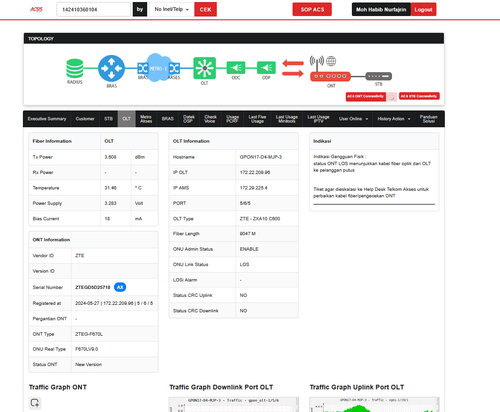
Task: Click the red ONT modem icon
Action: [x=330, y=76]
